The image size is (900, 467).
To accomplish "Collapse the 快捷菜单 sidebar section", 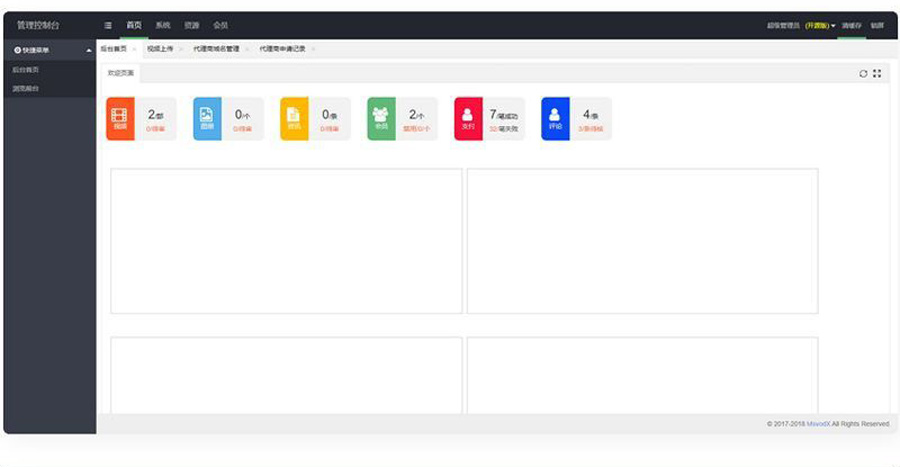I will (x=89, y=50).
